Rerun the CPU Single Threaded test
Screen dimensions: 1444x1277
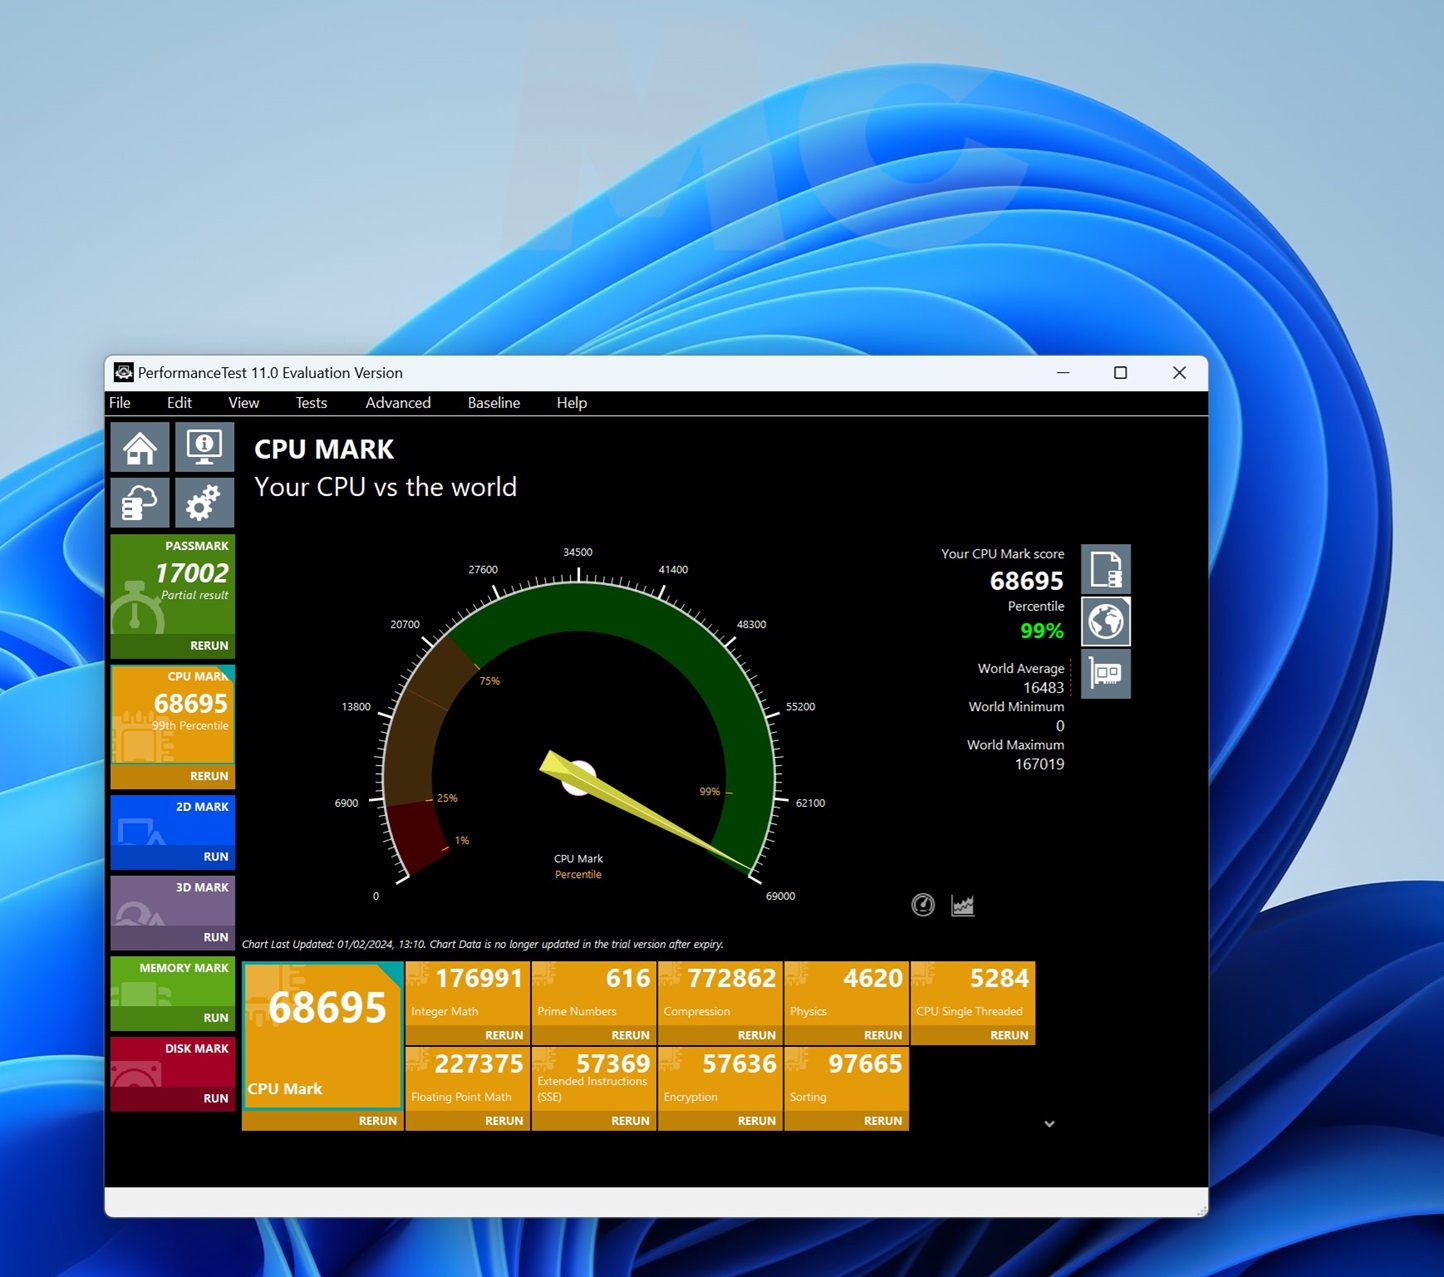(x=1008, y=1035)
